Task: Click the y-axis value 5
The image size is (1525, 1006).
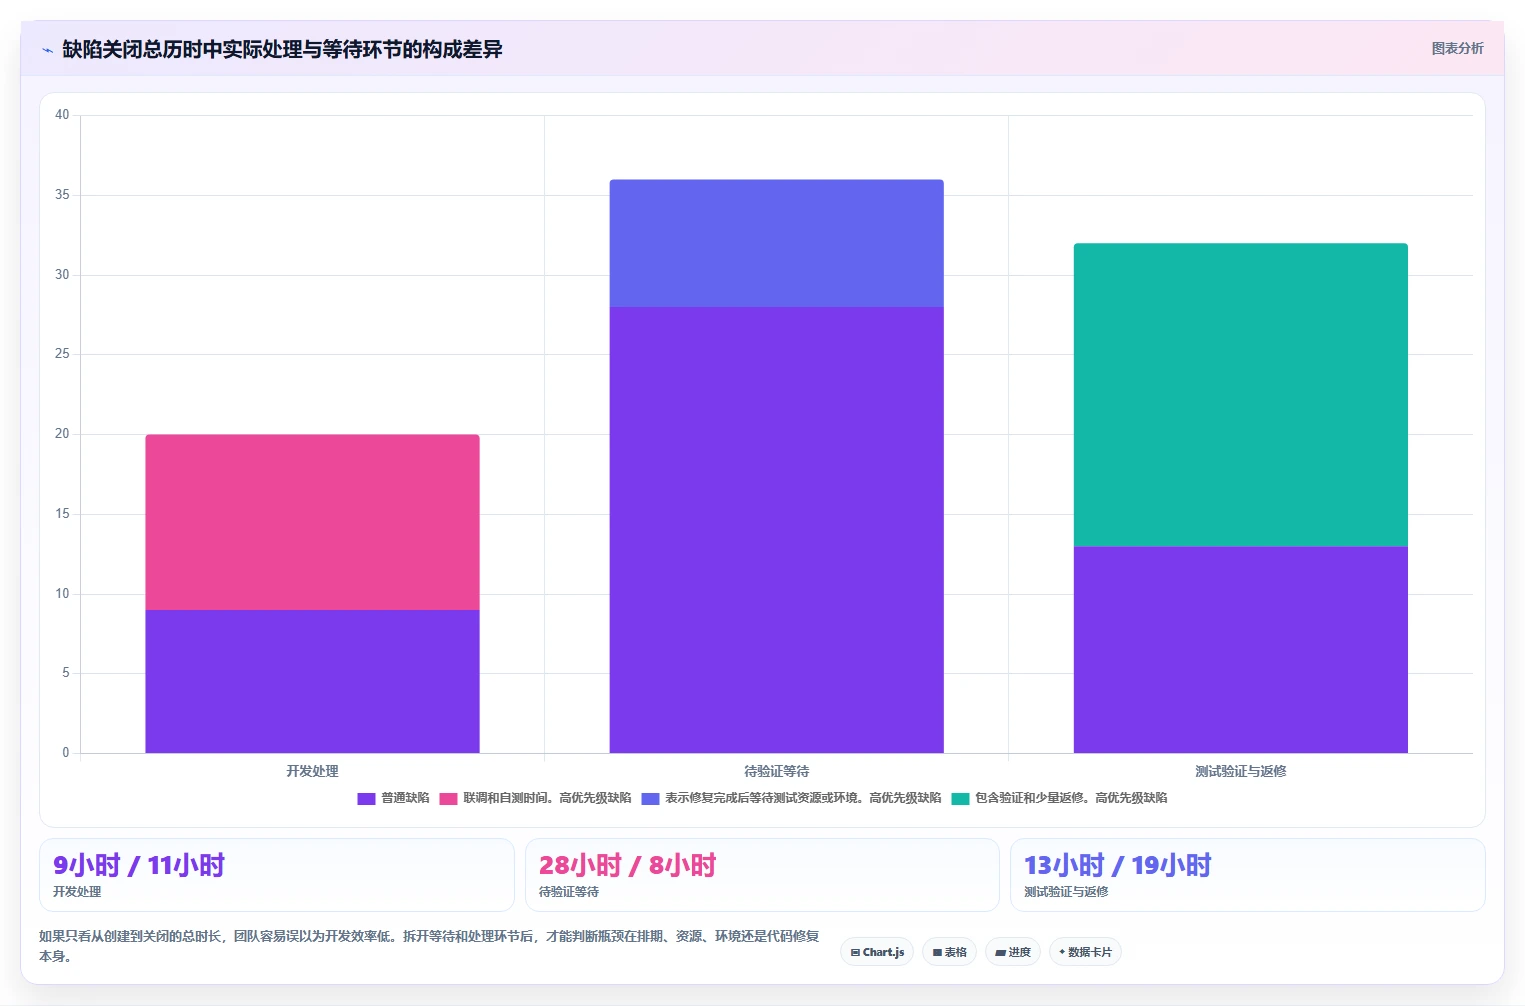Action: (x=66, y=673)
